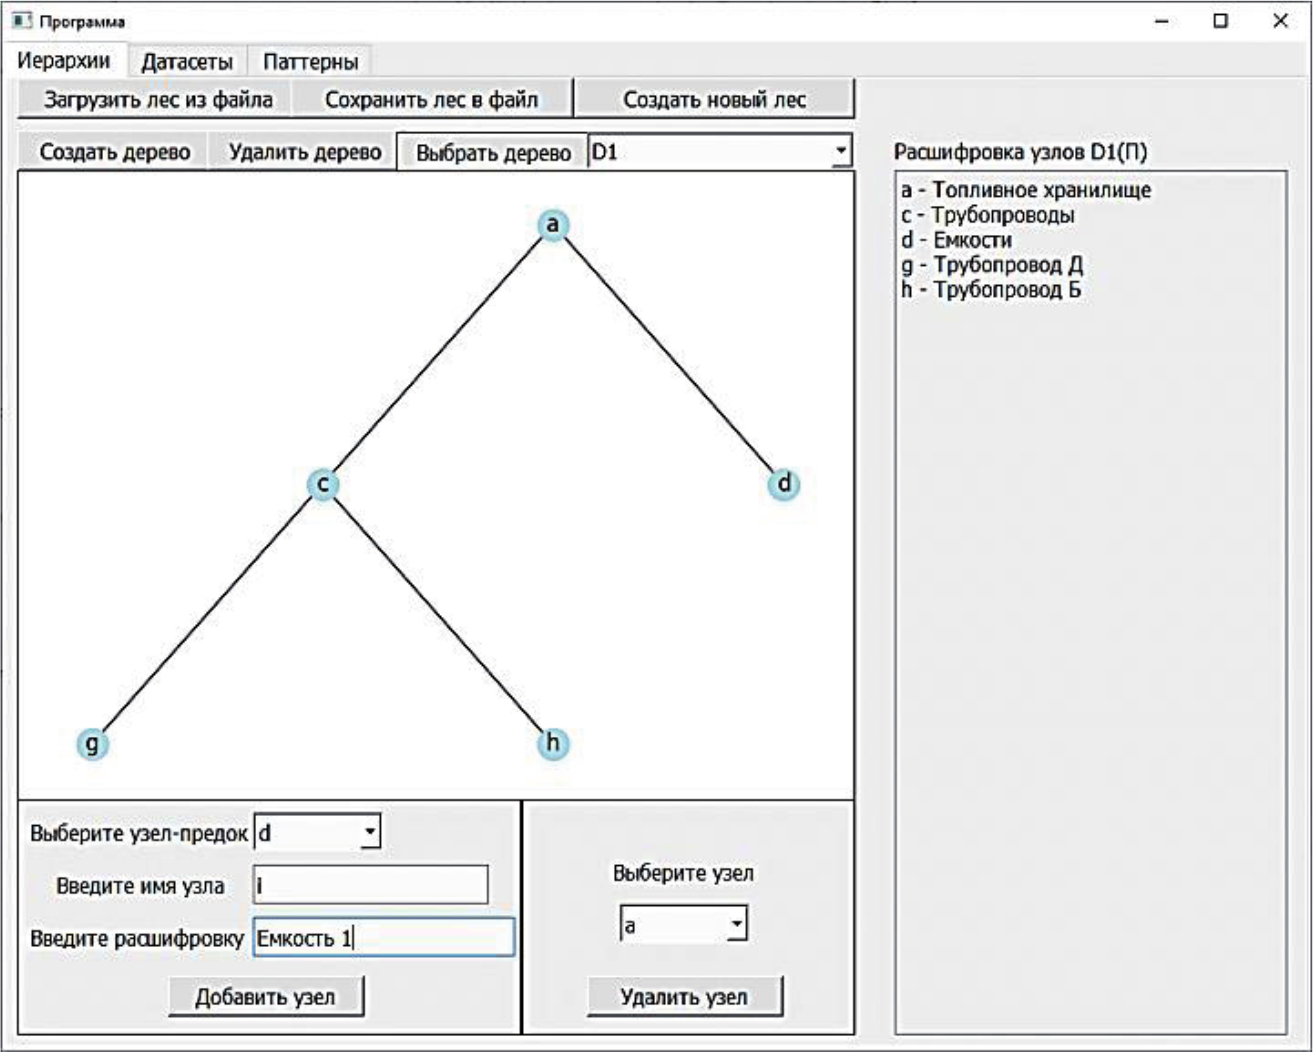Click the Введите расшифровку text field
Screen dimensions: 1313x1052
point(383,938)
